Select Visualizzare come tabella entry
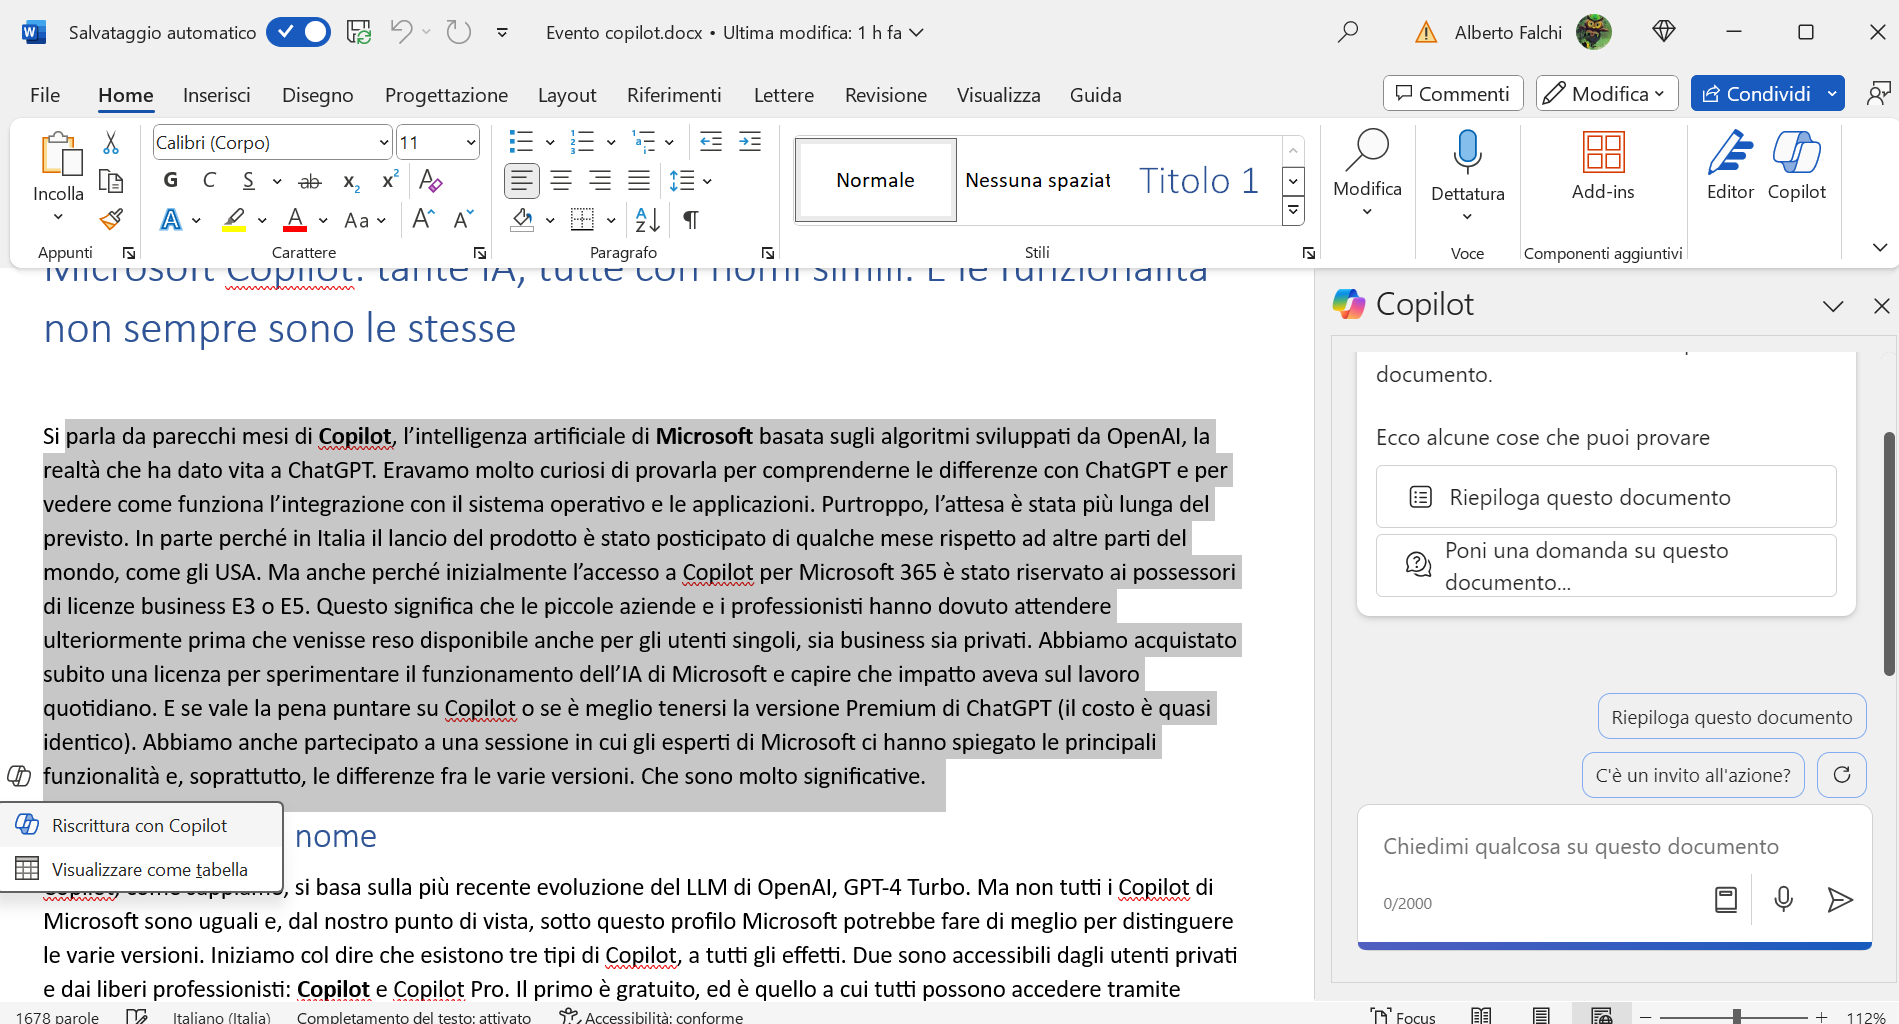The image size is (1899, 1024). click(x=142, y=869)
